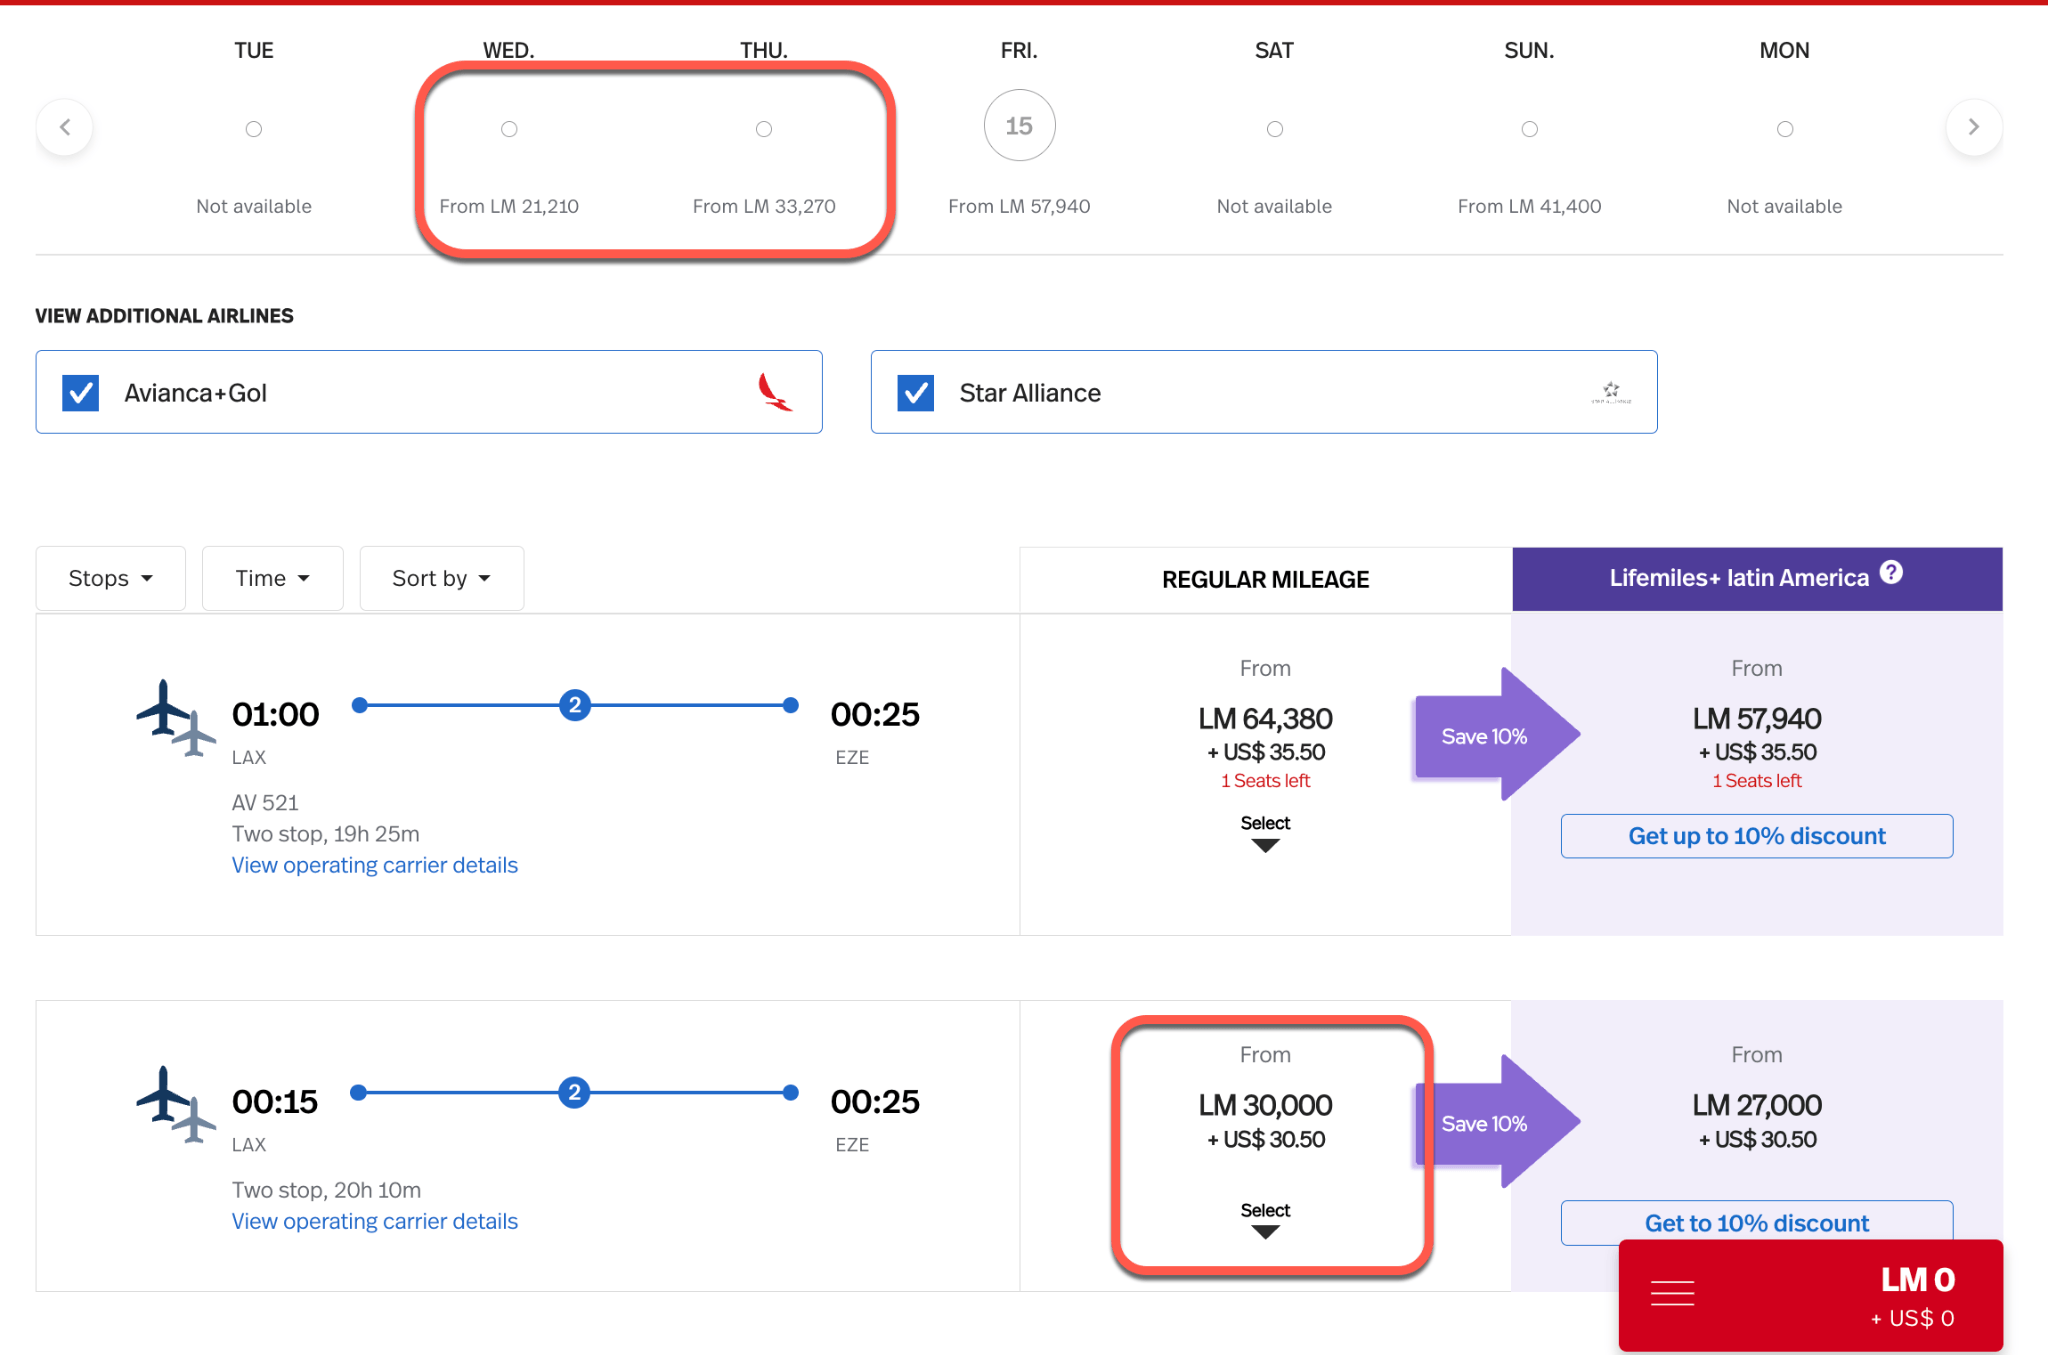This screenshot has width=2048, height=1355.
Task: Select Sunday date radio button
Action: [x=1530, y=129]
